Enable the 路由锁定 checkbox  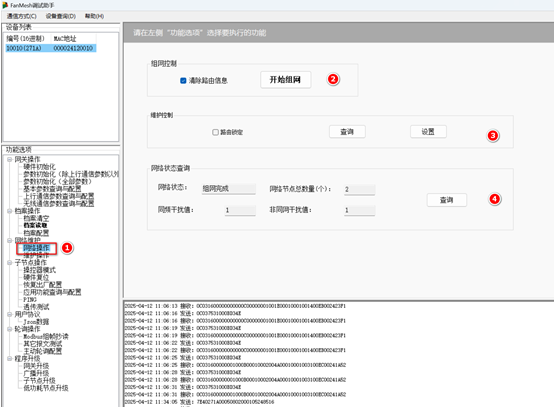coord(215,132)
